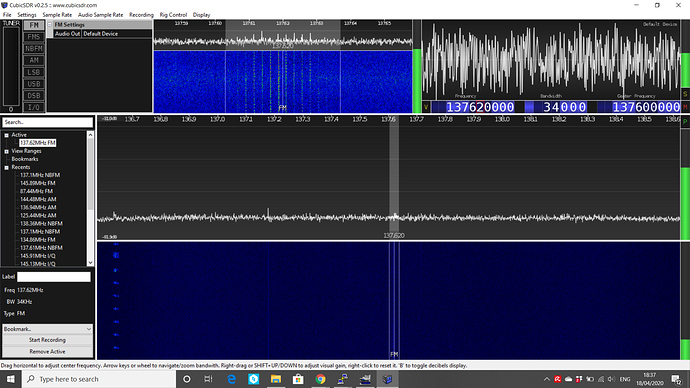690x388 pixels.
Task: Click into the bookmark Search field
Action: 48,122
